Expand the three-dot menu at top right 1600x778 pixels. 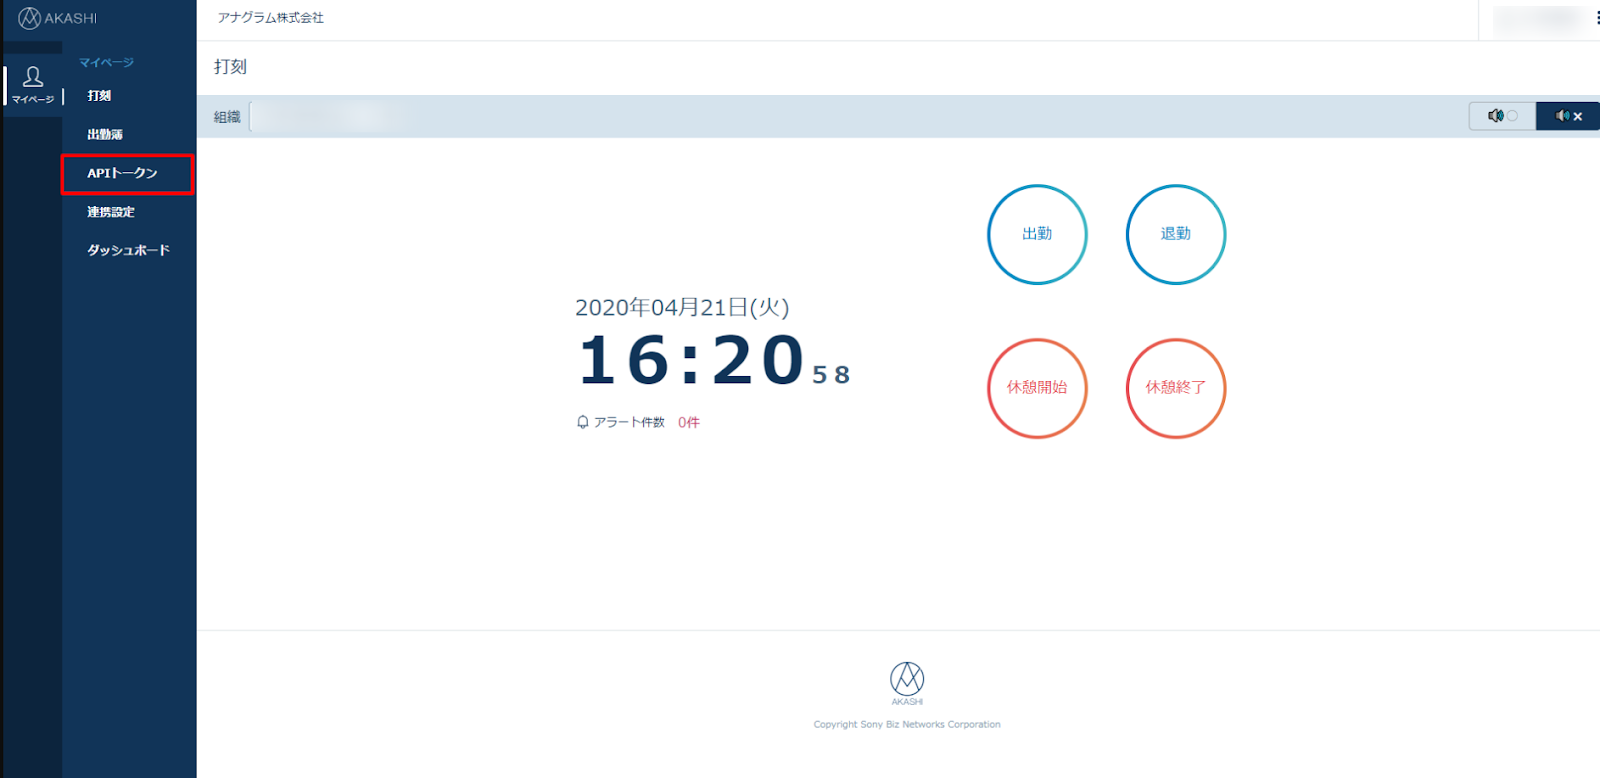[x=1596, y=18]
